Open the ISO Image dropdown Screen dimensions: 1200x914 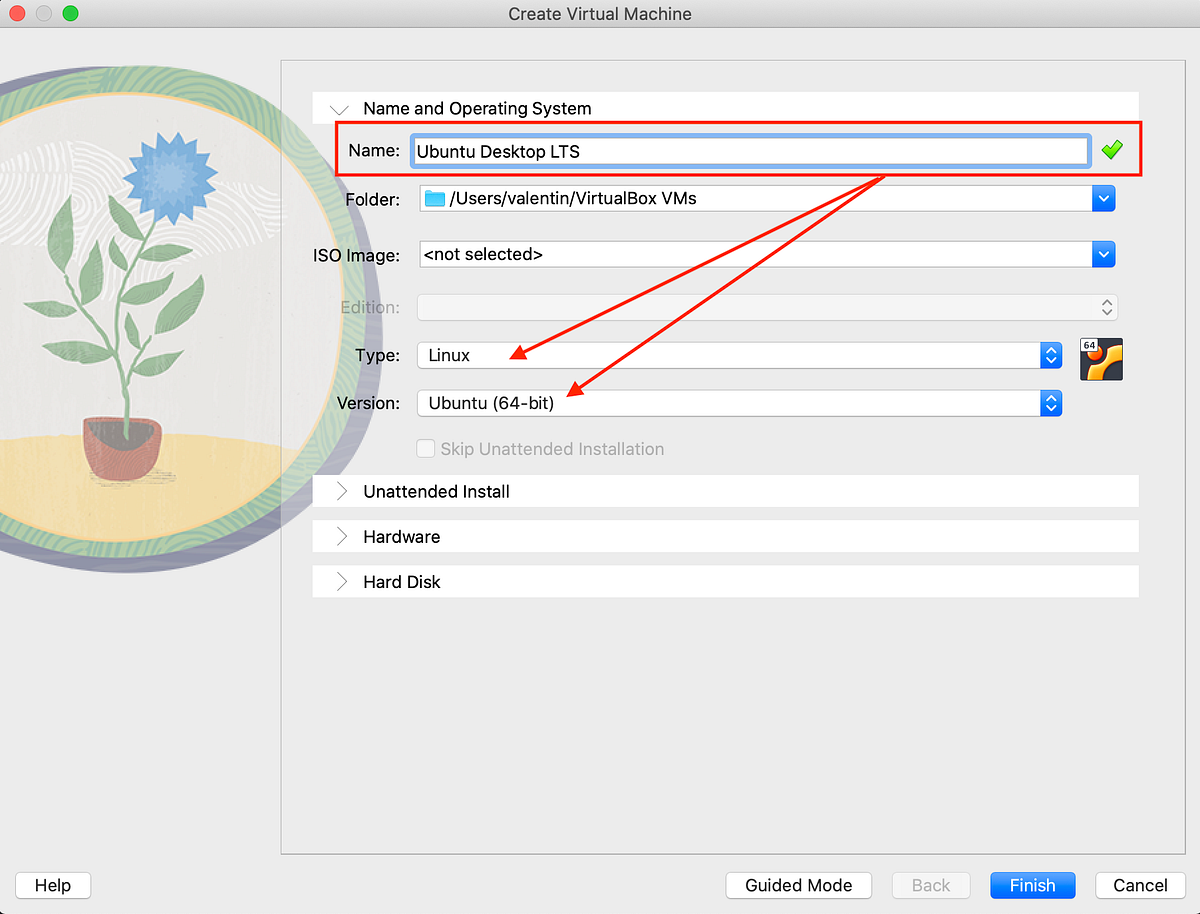[x=1103, y=254]
